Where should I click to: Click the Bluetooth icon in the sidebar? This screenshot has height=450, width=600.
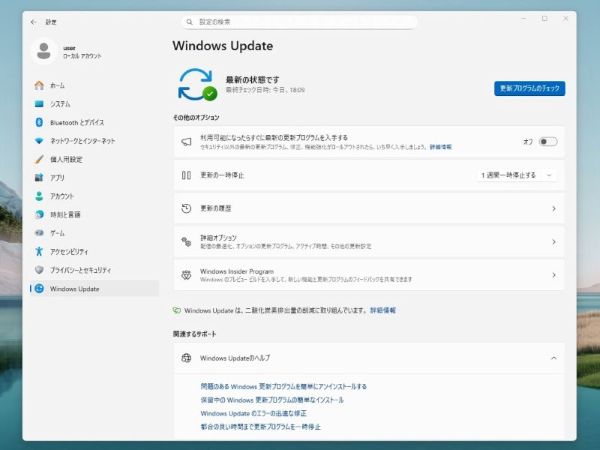(39, 122)
